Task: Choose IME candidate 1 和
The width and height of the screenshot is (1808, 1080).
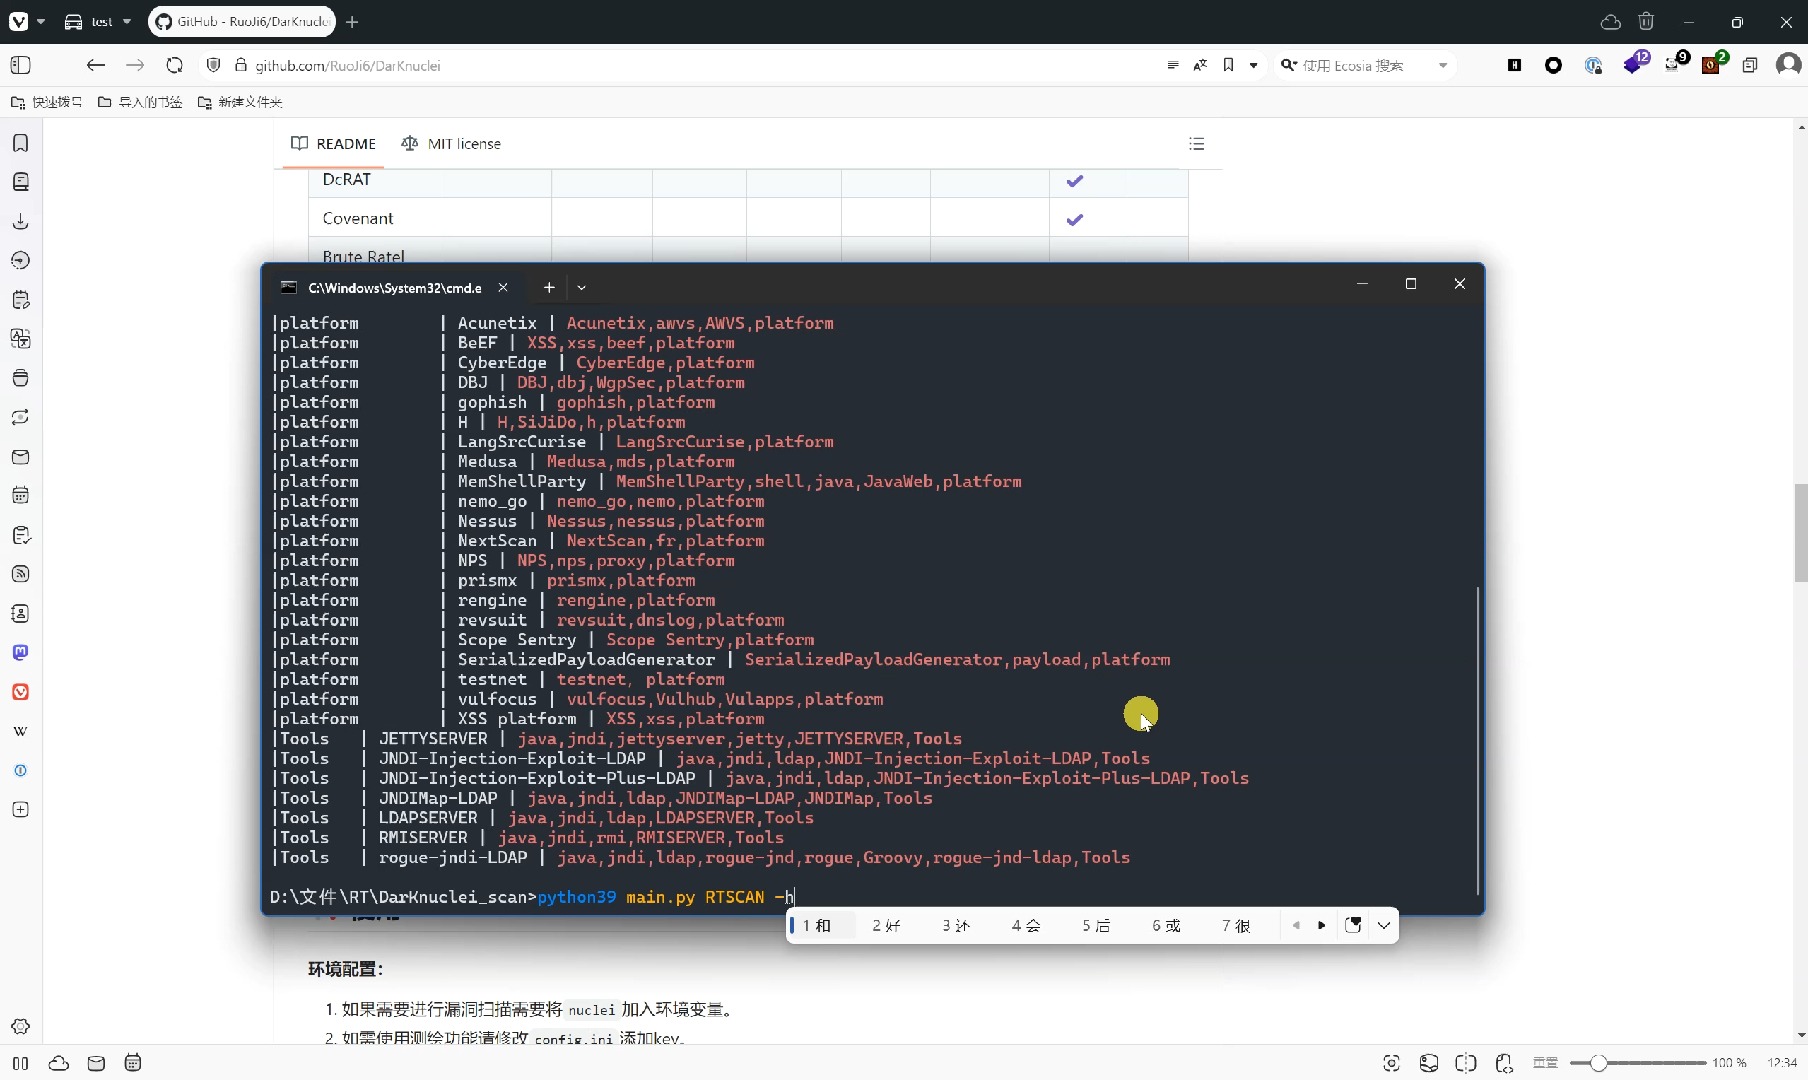Action: pos(817,925)
